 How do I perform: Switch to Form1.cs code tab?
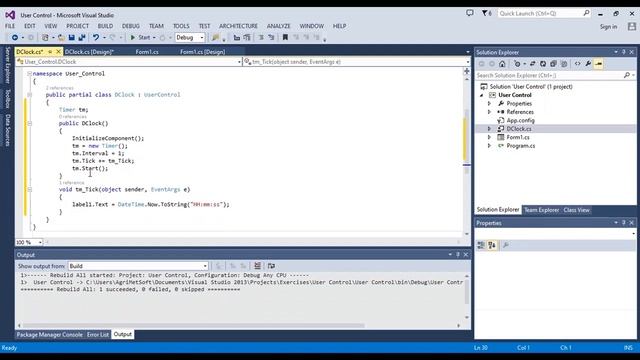147,52
